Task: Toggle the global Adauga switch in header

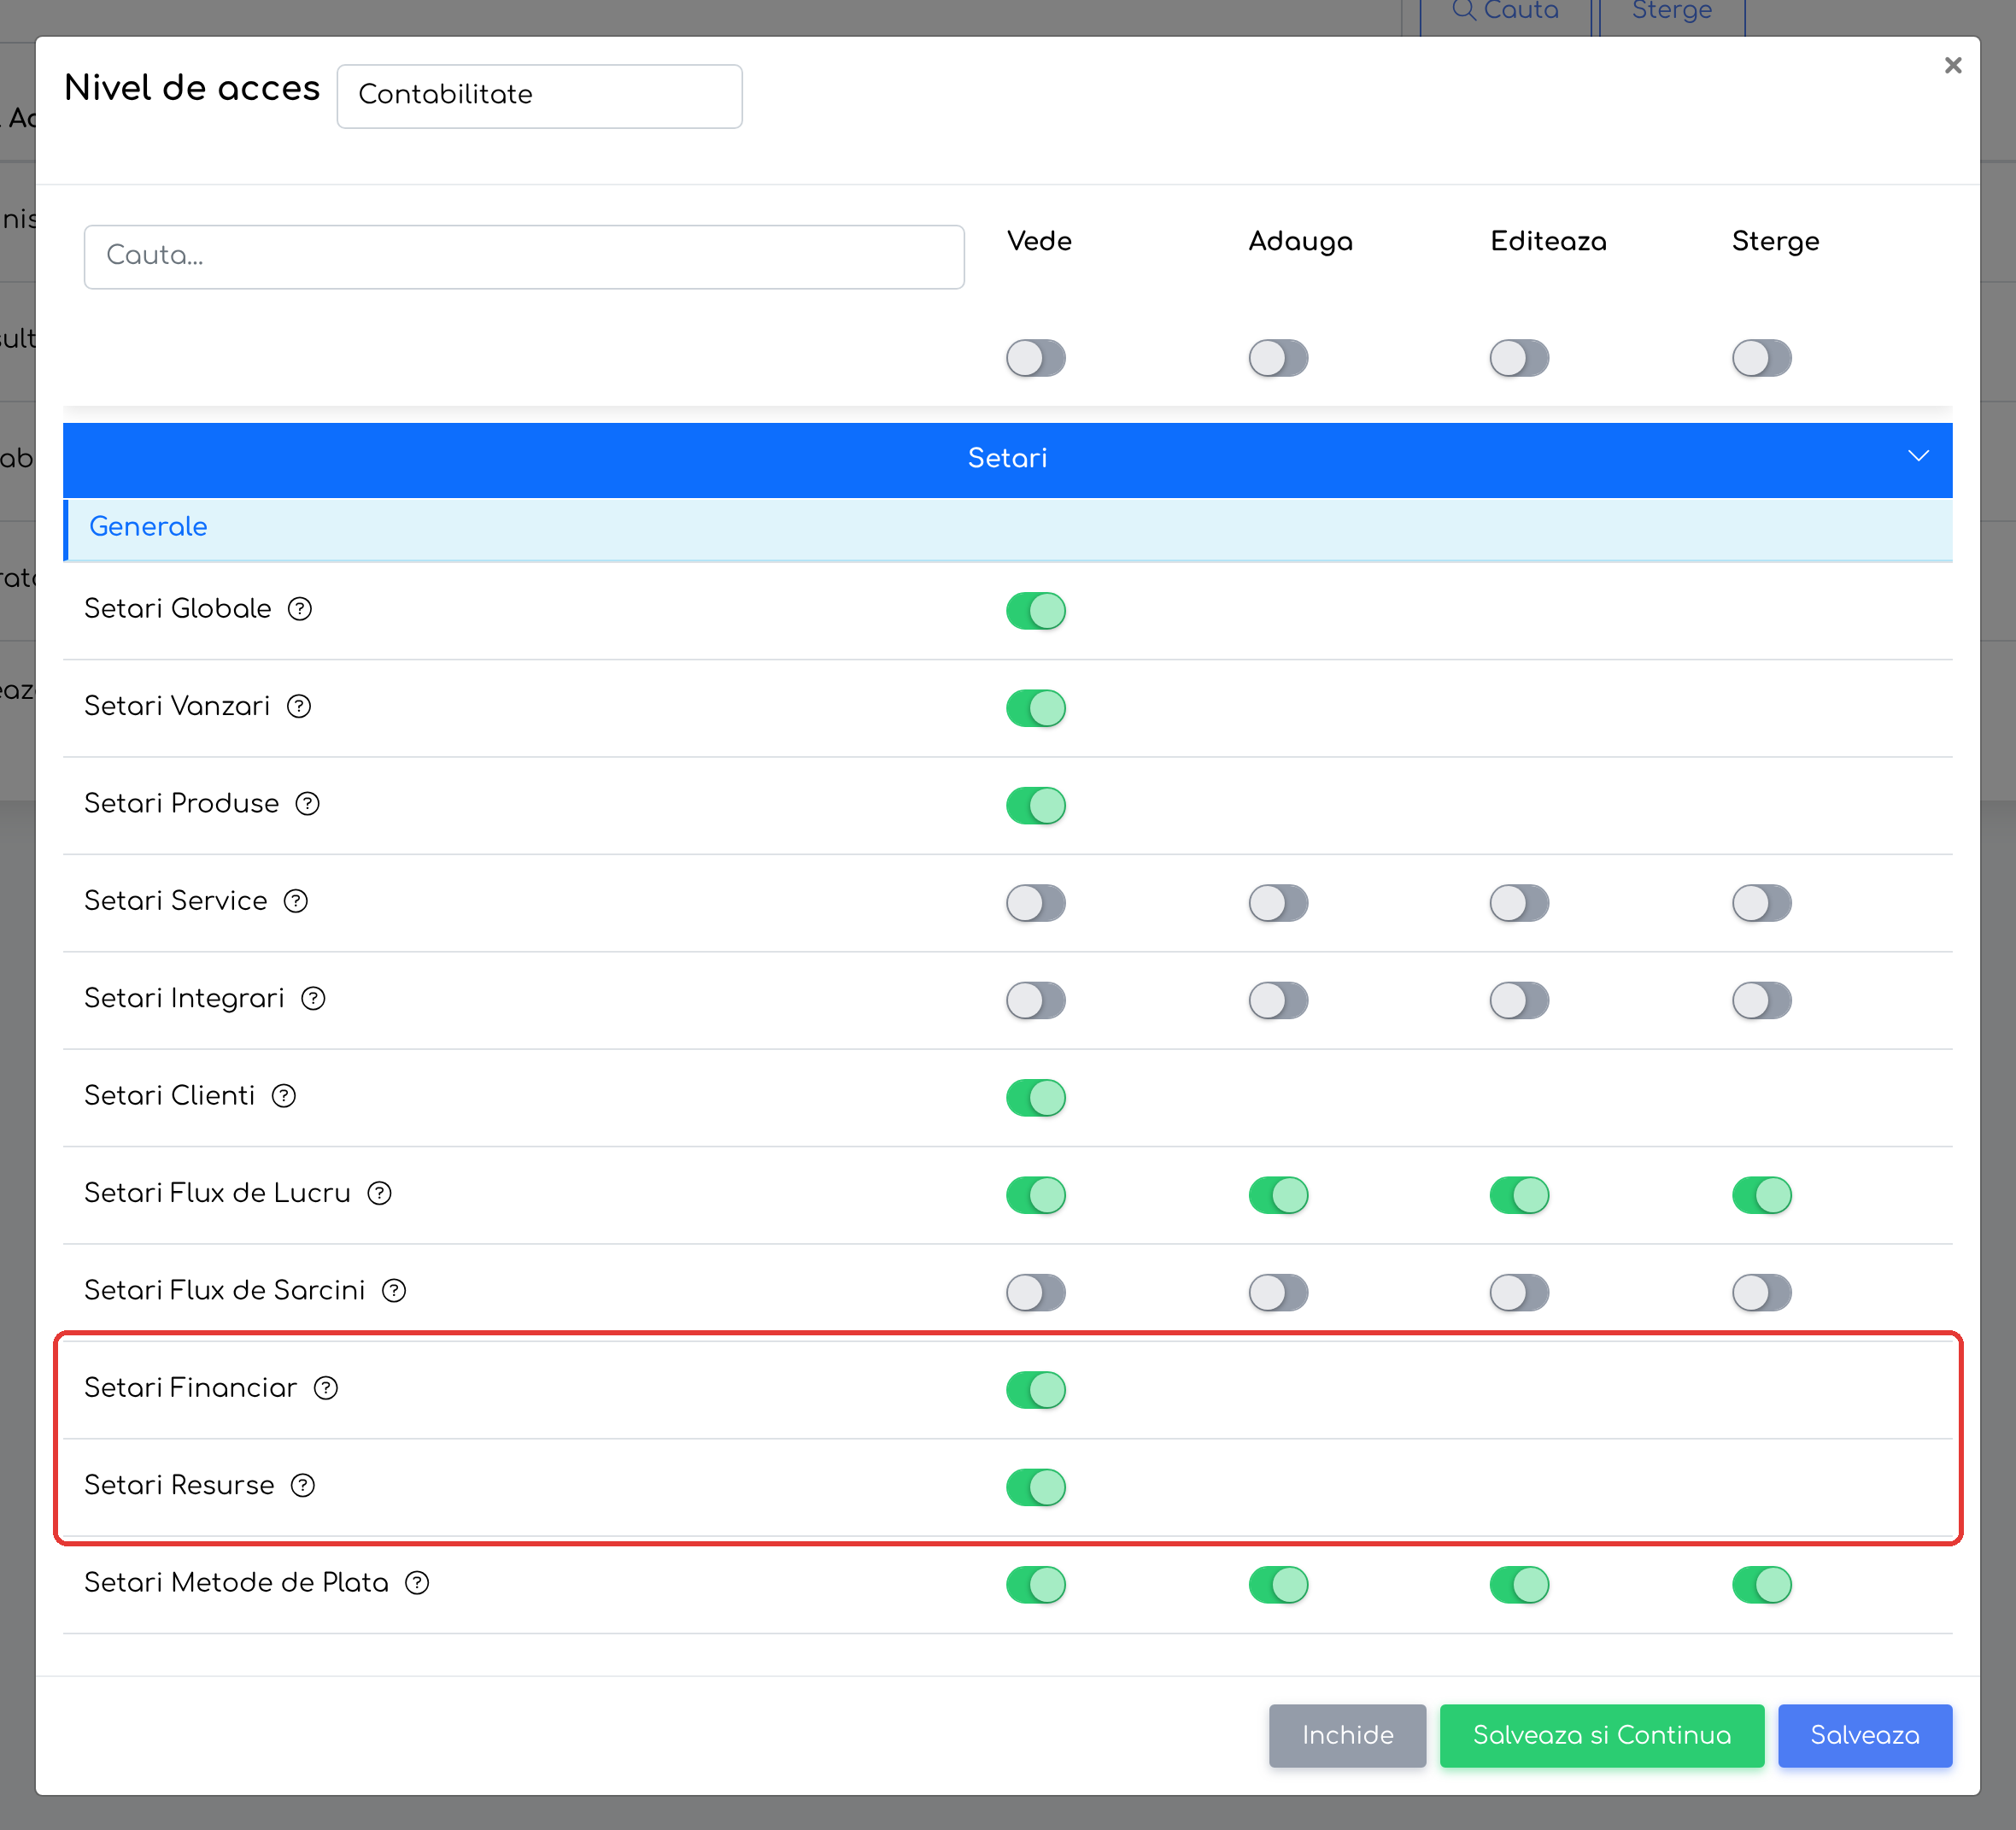Action: click(1278, 358)
